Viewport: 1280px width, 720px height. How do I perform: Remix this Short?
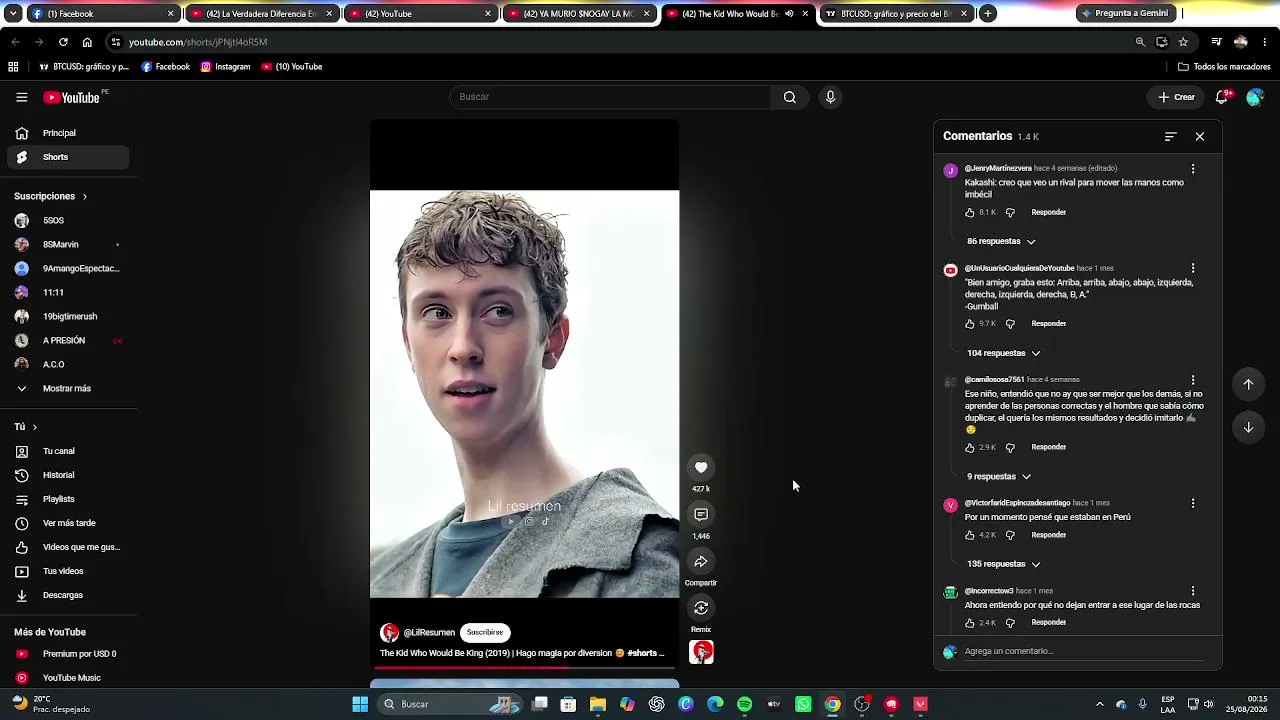[701, 608]
